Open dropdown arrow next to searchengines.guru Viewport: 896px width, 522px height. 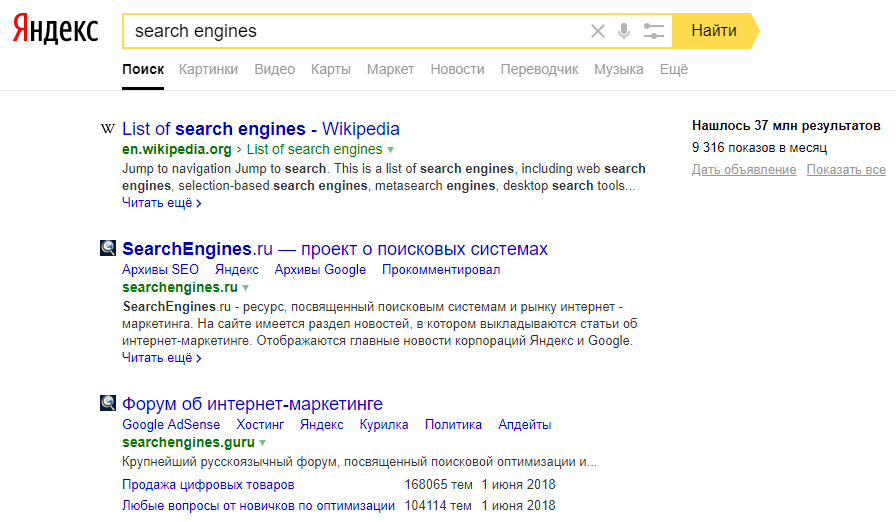[x=262, y=443]
